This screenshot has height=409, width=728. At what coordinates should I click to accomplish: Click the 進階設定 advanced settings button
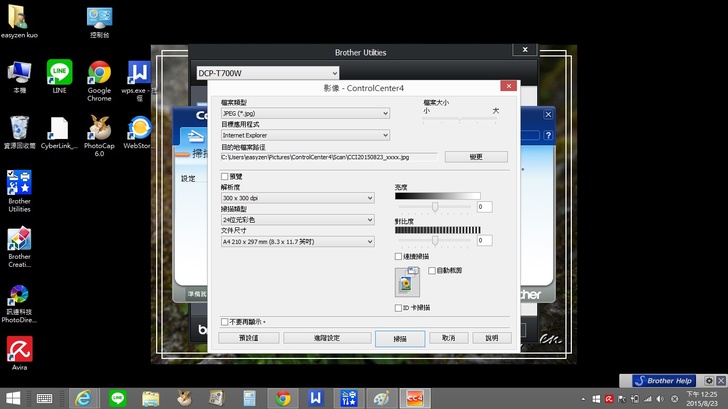[x=327, y=338]
